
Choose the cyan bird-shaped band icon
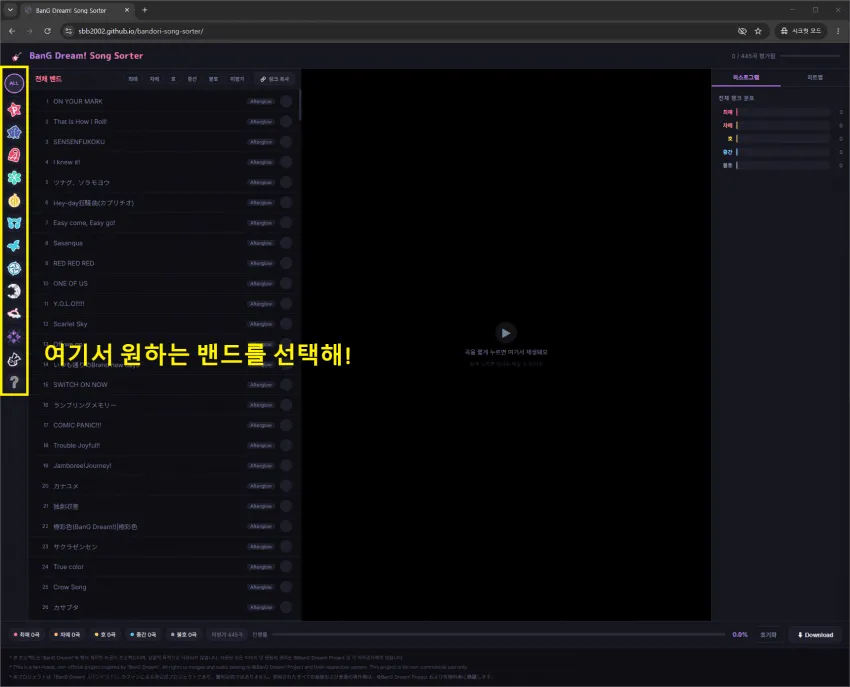click(x=14, y=246)
